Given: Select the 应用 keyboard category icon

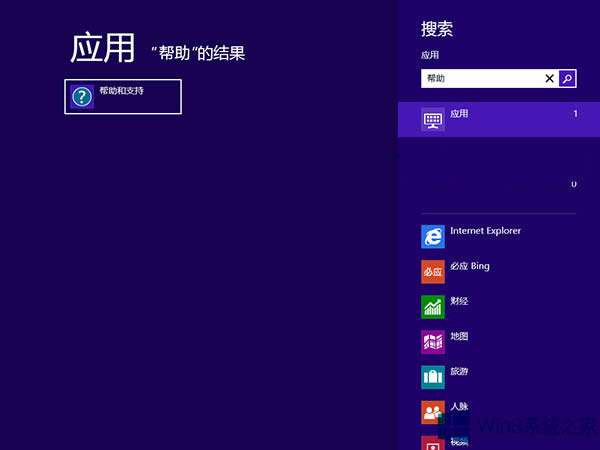Looking at the screenshot, I should pyautogui.click(x=432, y=120).
